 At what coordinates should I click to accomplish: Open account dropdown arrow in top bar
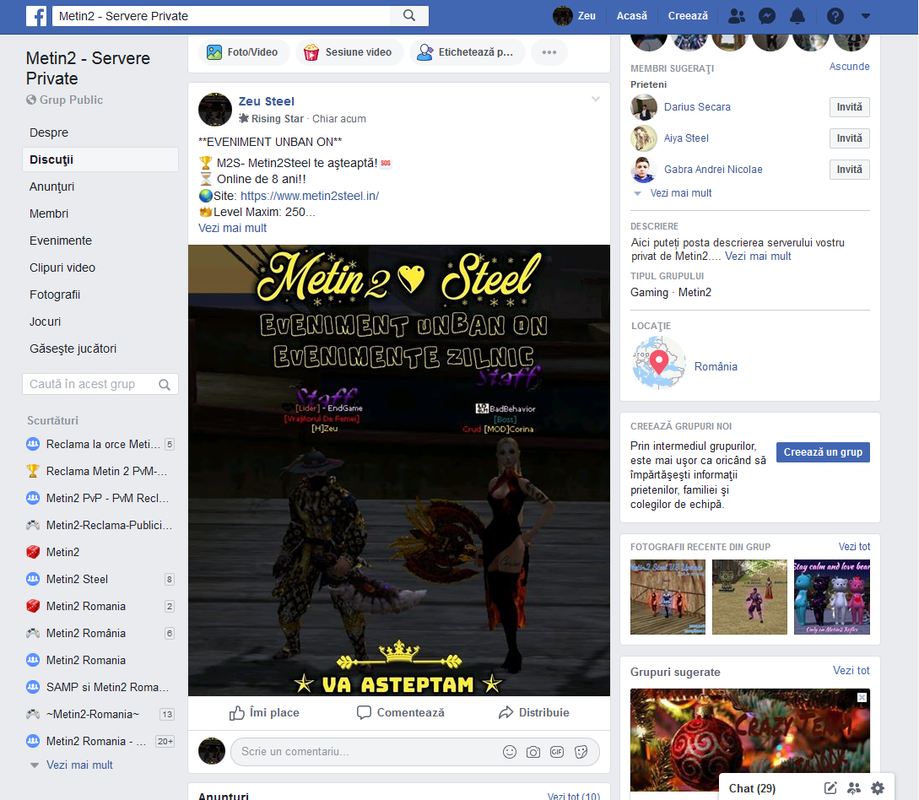[x=866, y=16]
